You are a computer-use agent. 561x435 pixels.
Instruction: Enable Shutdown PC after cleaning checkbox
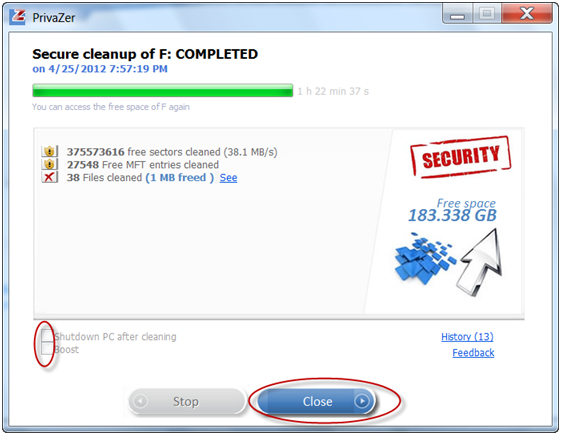(x=47, y=336)
